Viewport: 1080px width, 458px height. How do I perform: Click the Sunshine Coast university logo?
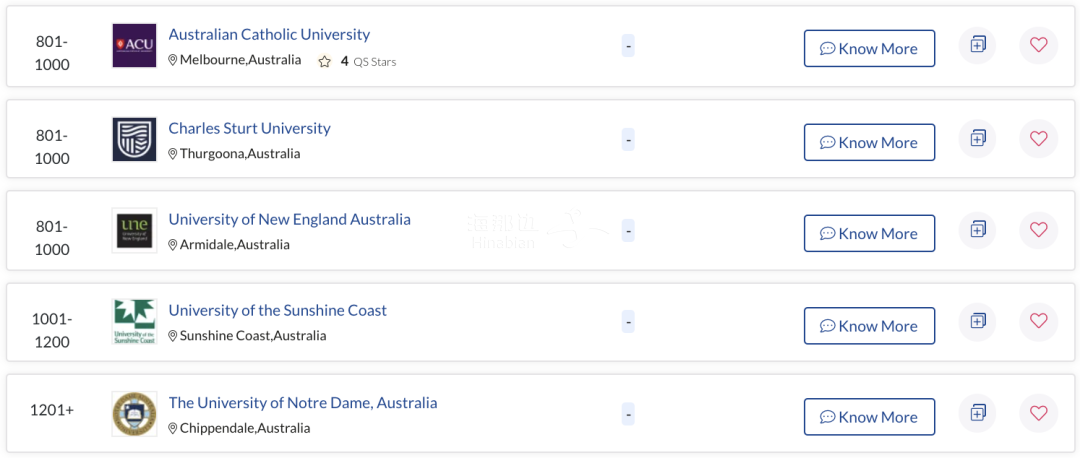(x=134, y=322)
